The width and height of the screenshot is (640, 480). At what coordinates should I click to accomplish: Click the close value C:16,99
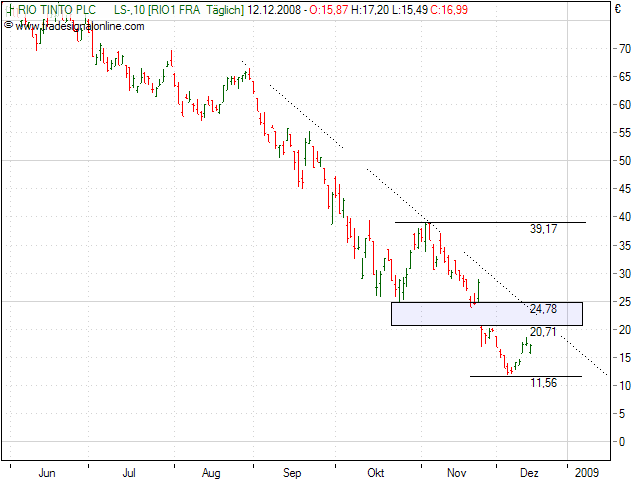(x=449, y=10)
